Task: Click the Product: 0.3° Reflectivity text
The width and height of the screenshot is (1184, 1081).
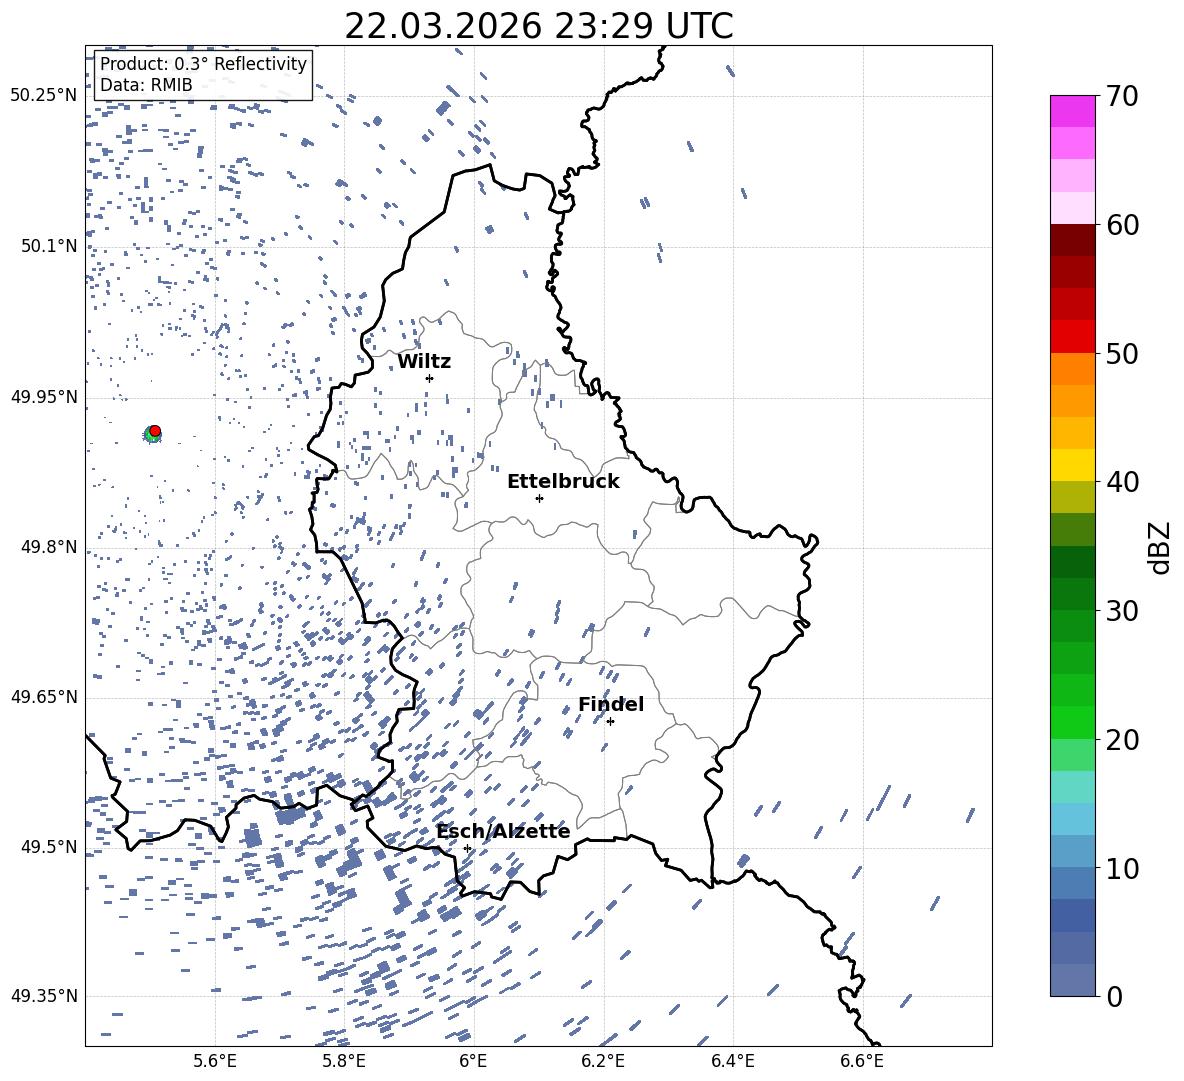Action: click(203, 64)
